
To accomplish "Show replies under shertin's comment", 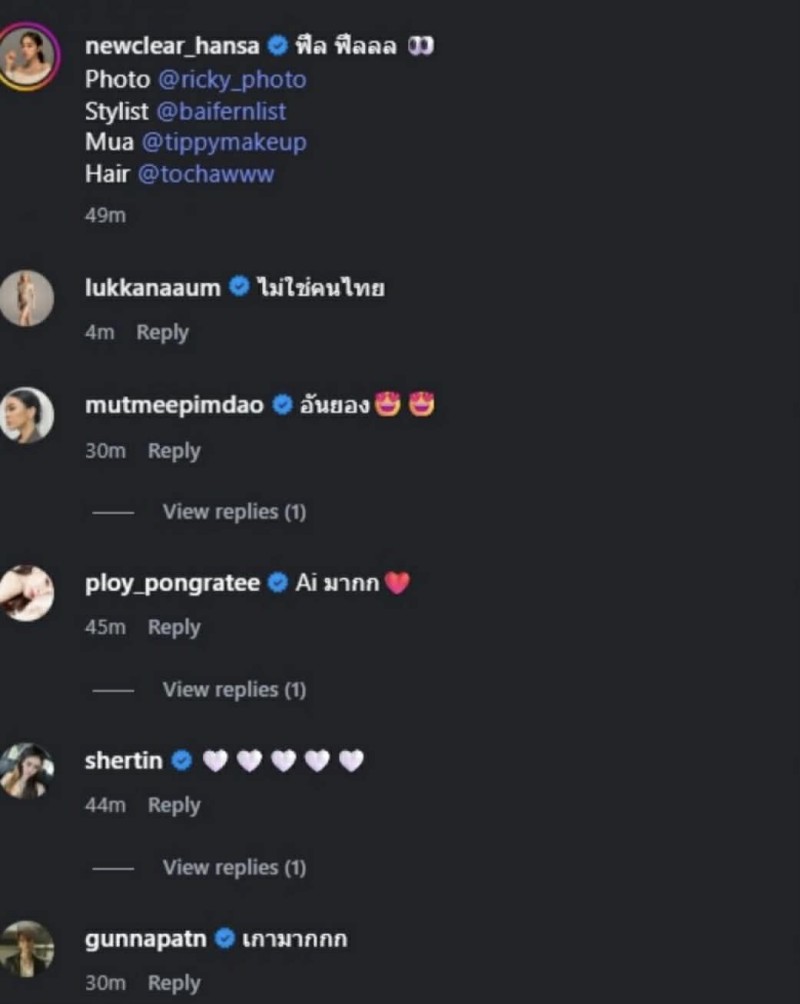I will click(233, 867).
